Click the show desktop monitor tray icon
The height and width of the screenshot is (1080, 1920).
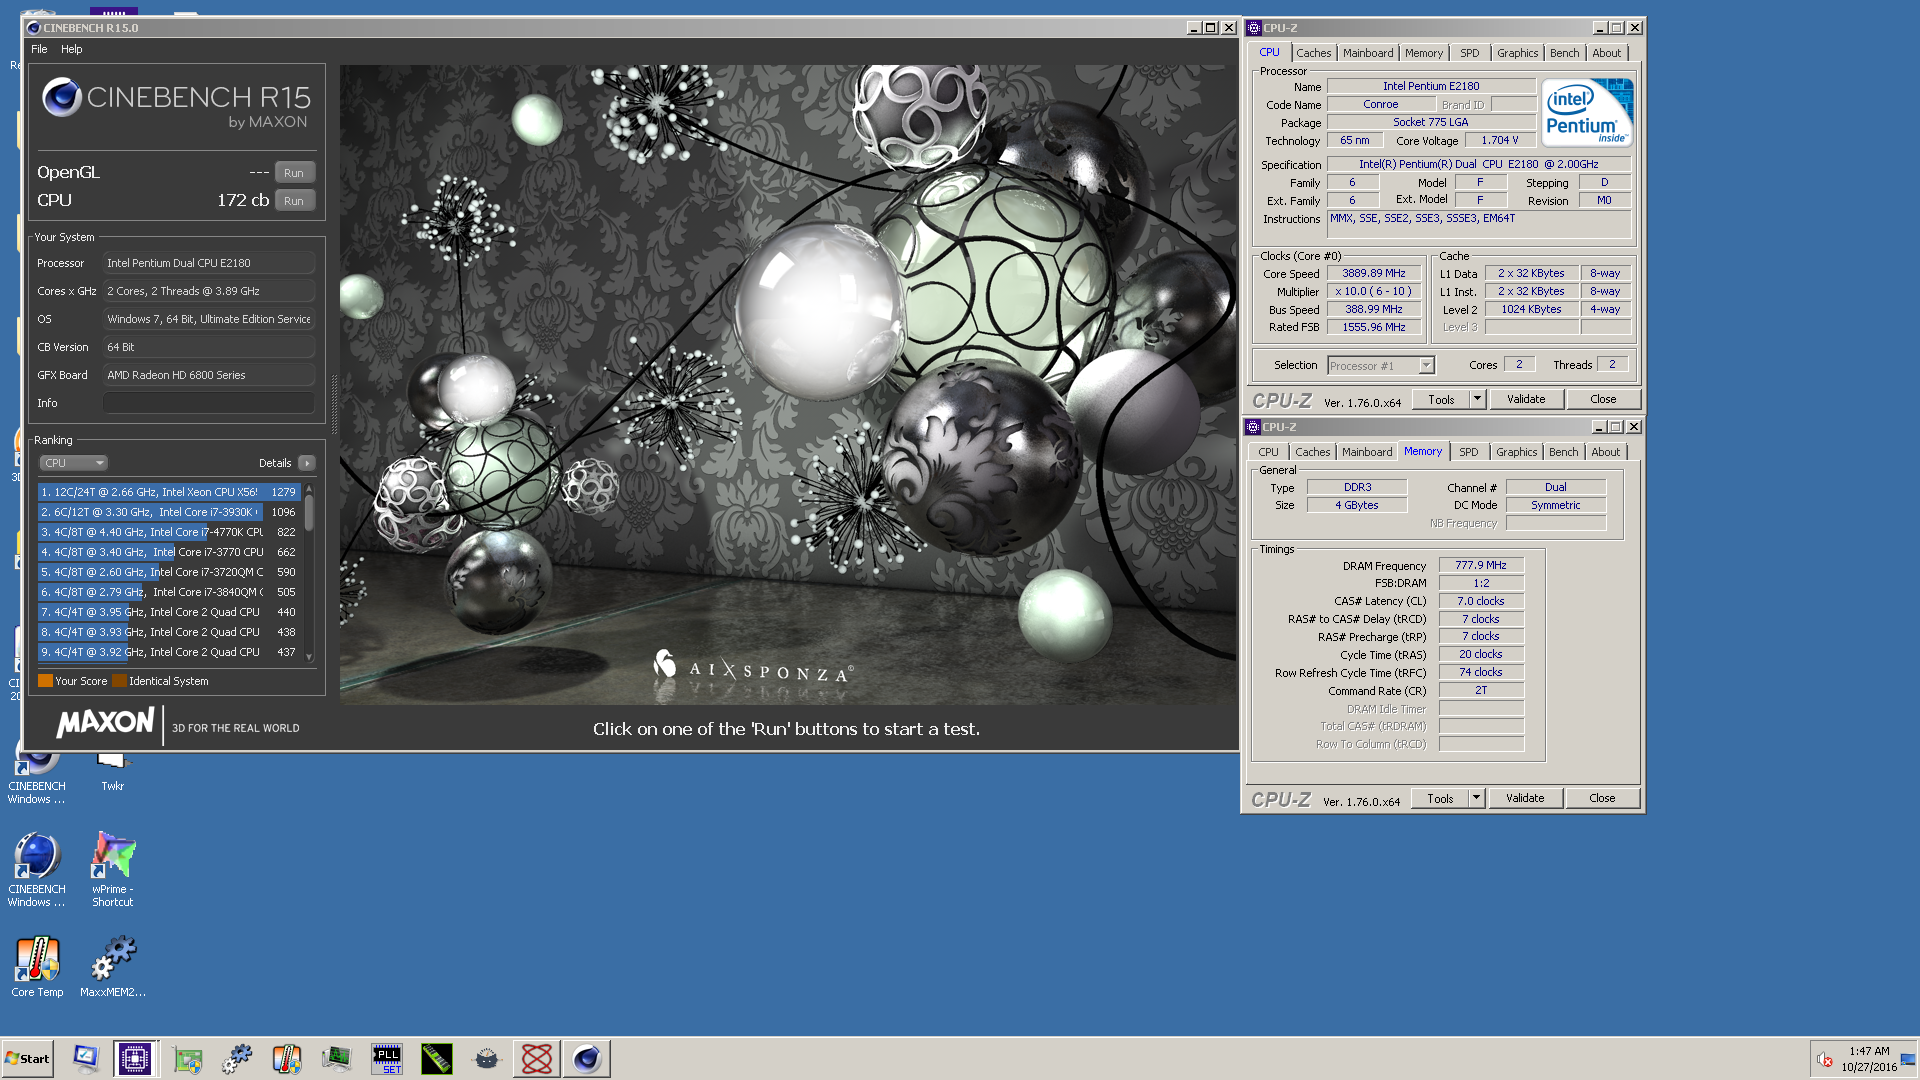click(x=1908, y=1059)
